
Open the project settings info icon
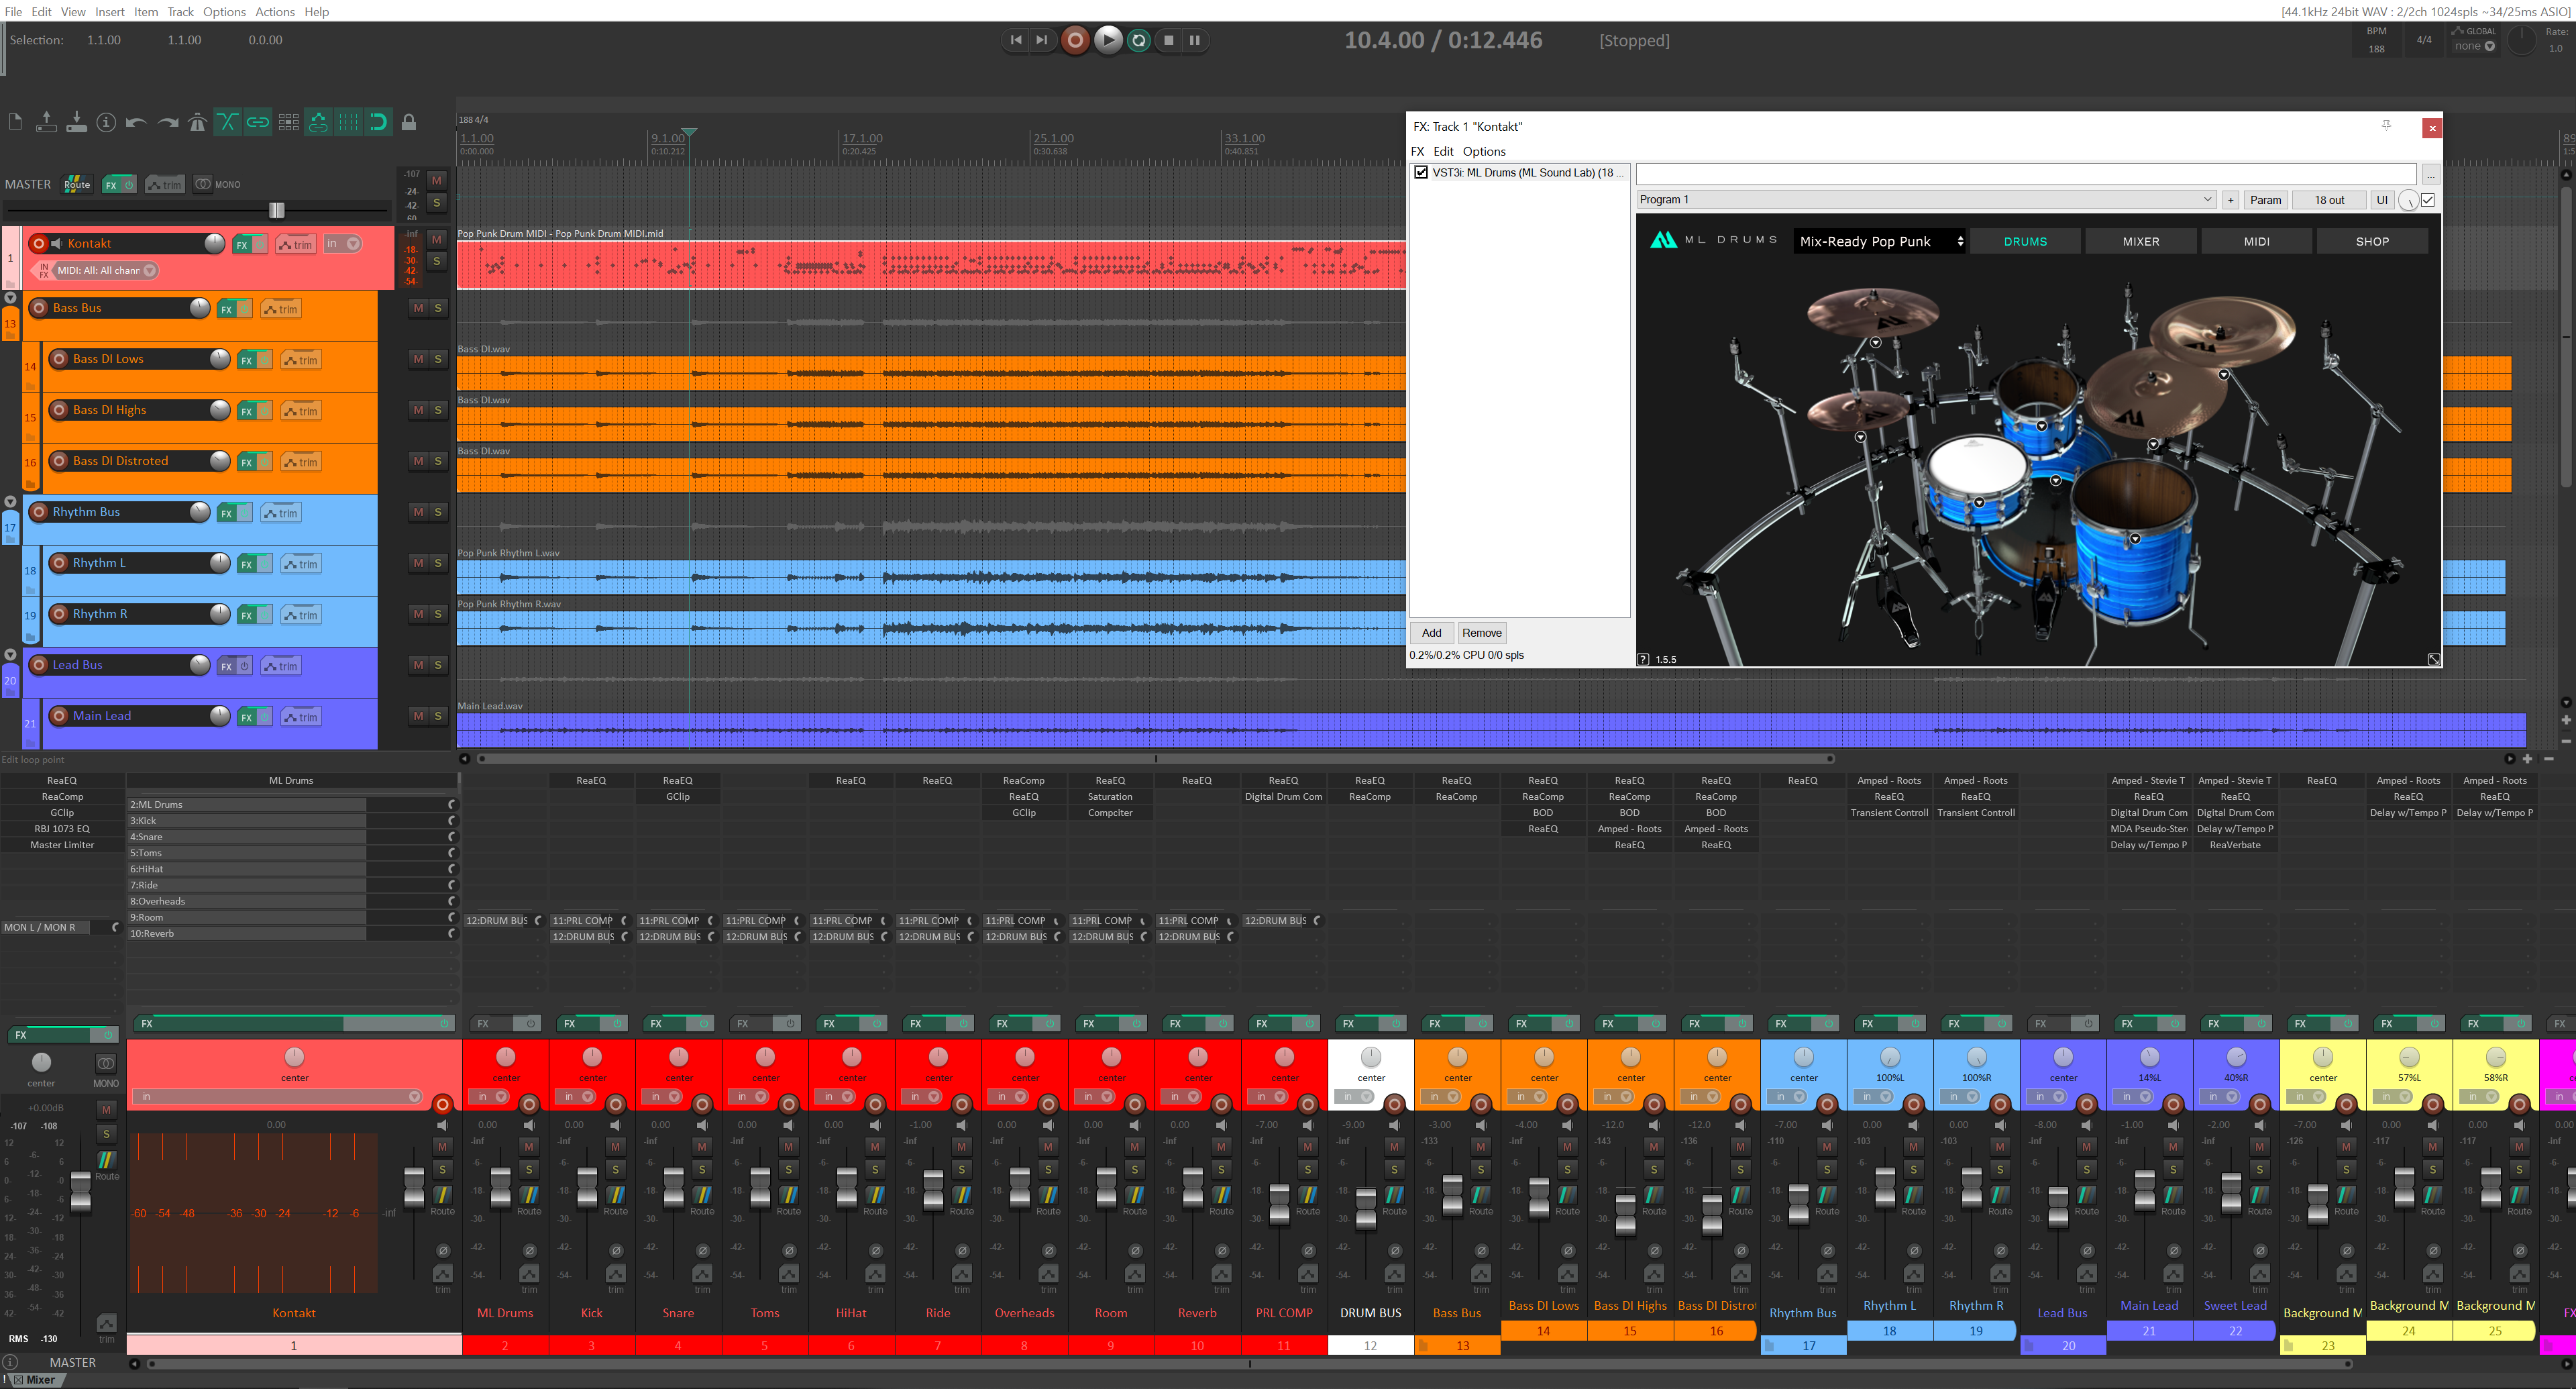tap(106, 122)
